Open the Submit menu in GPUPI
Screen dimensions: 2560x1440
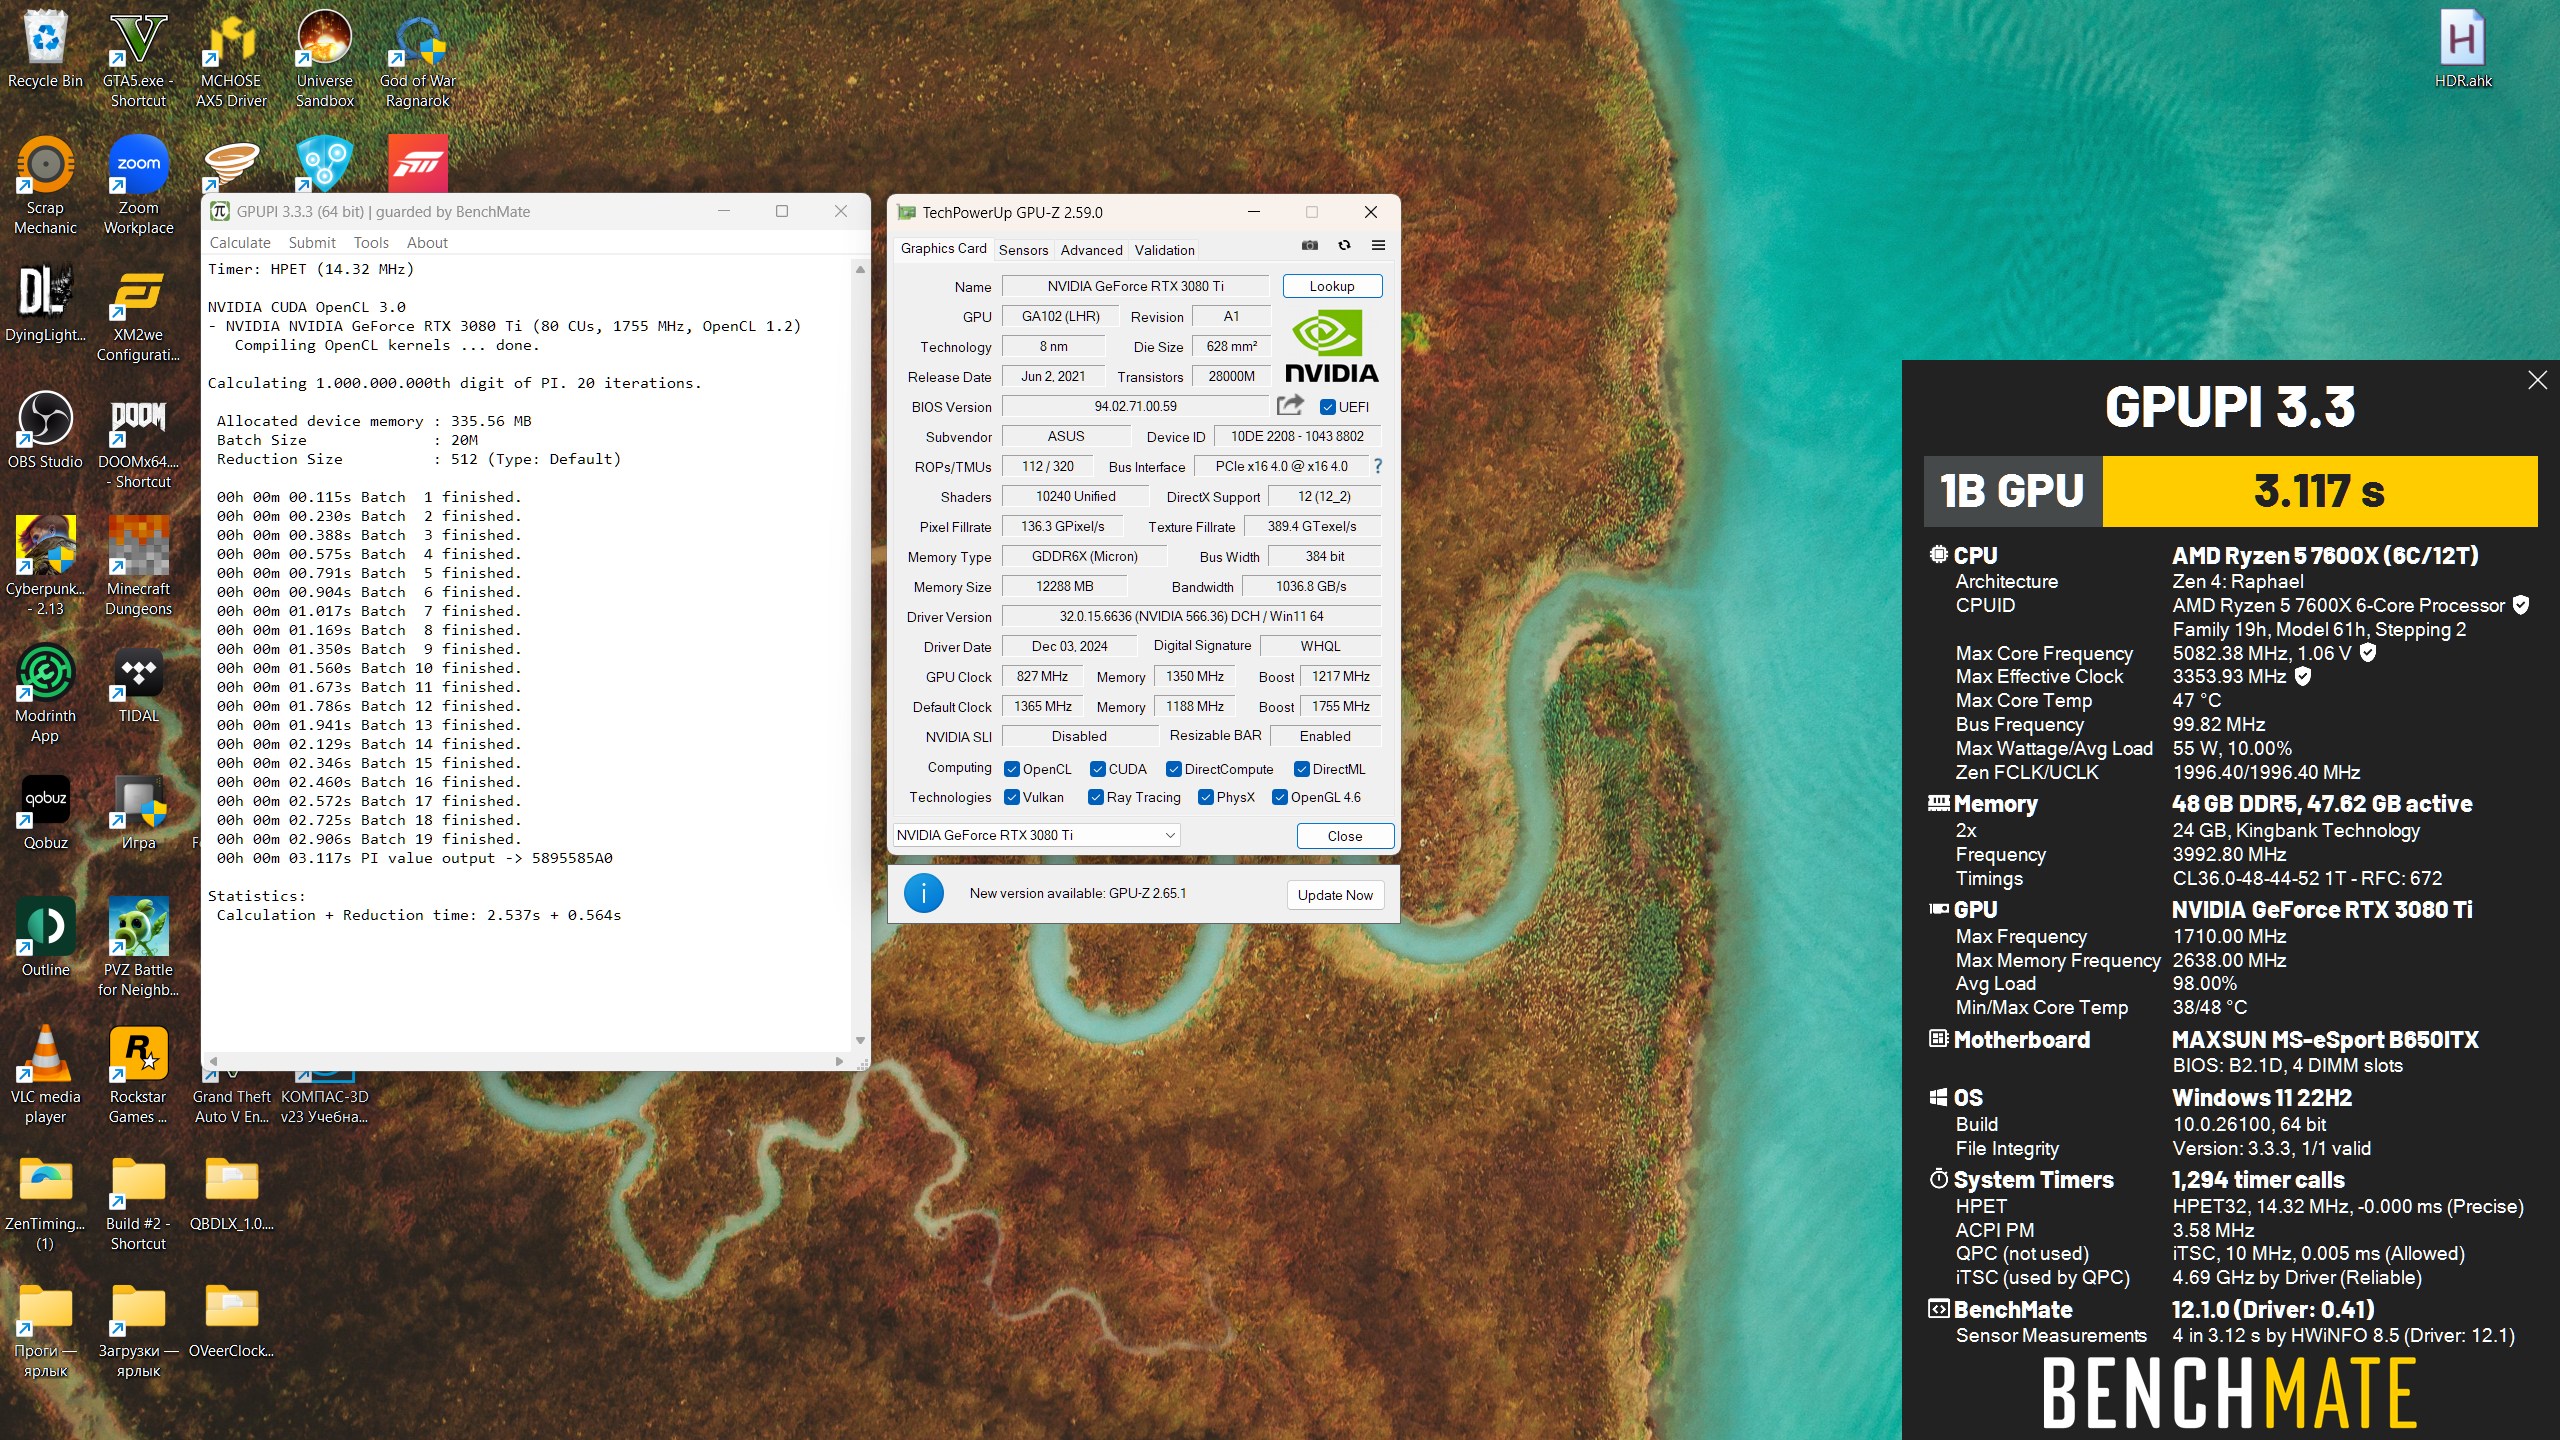[x=312, y=243]
